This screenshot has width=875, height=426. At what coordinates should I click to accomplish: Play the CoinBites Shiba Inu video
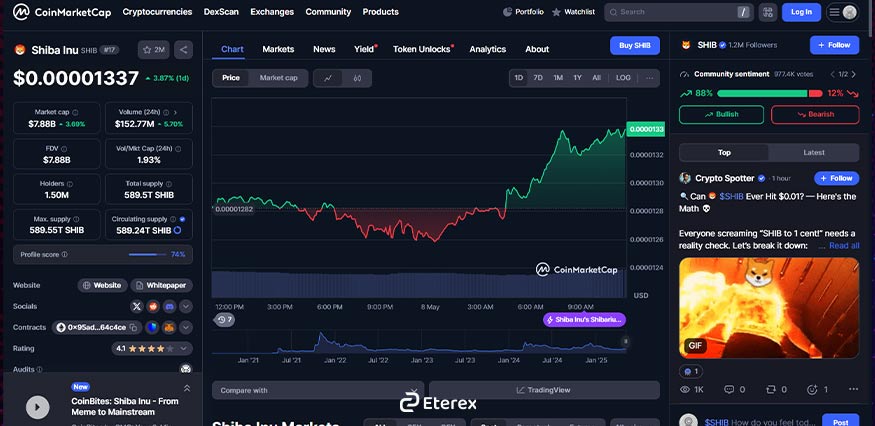point(37,407)
